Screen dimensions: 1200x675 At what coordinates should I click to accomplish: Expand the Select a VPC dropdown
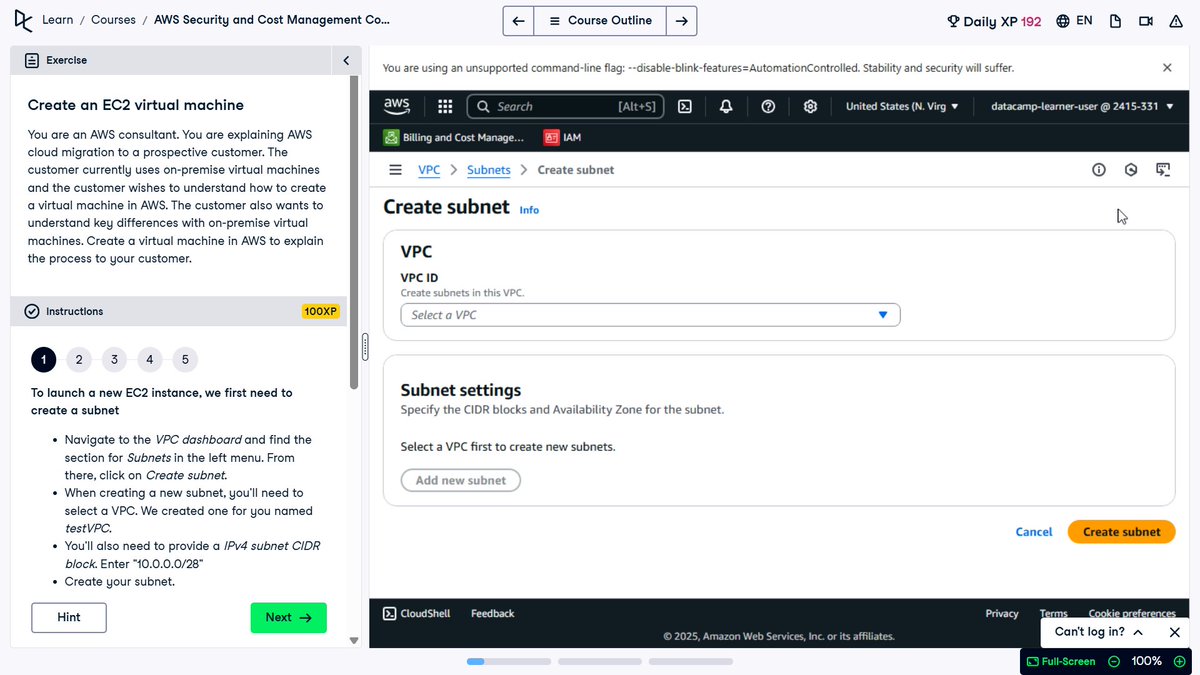(650, 315)
